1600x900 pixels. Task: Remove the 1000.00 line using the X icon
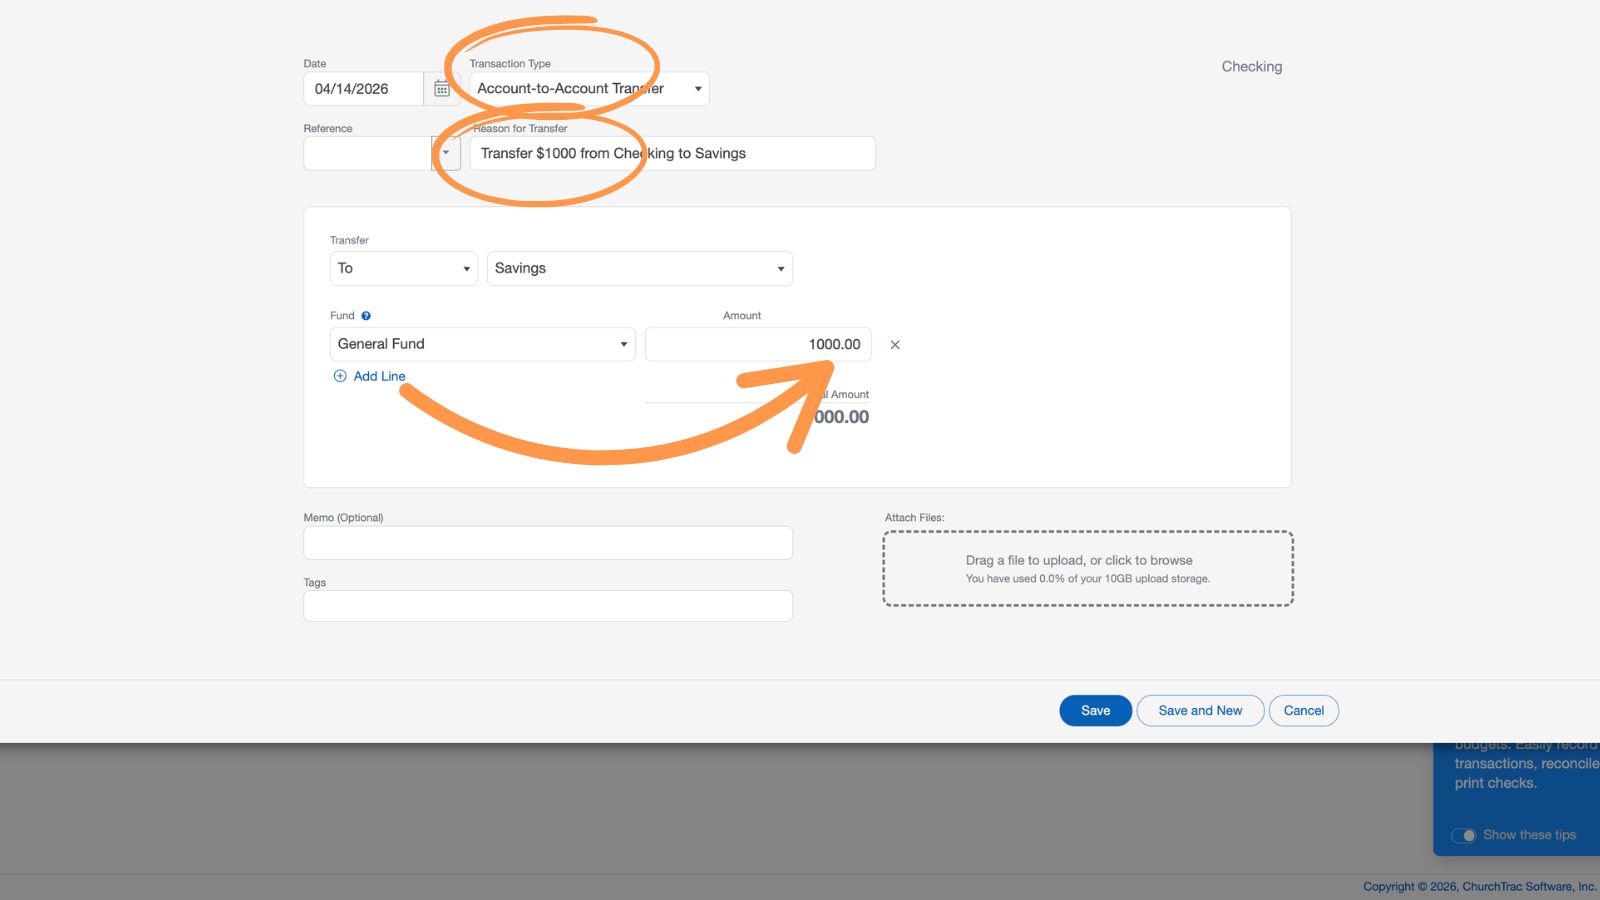coord(895,344)
